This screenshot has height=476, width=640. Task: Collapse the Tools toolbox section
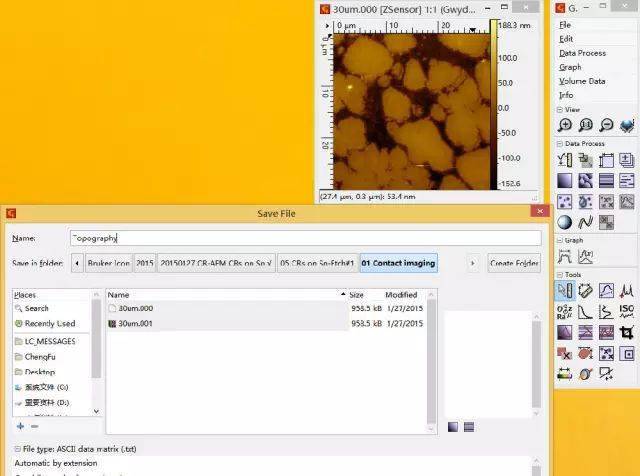pyautogui.click(x=560, y=275)
